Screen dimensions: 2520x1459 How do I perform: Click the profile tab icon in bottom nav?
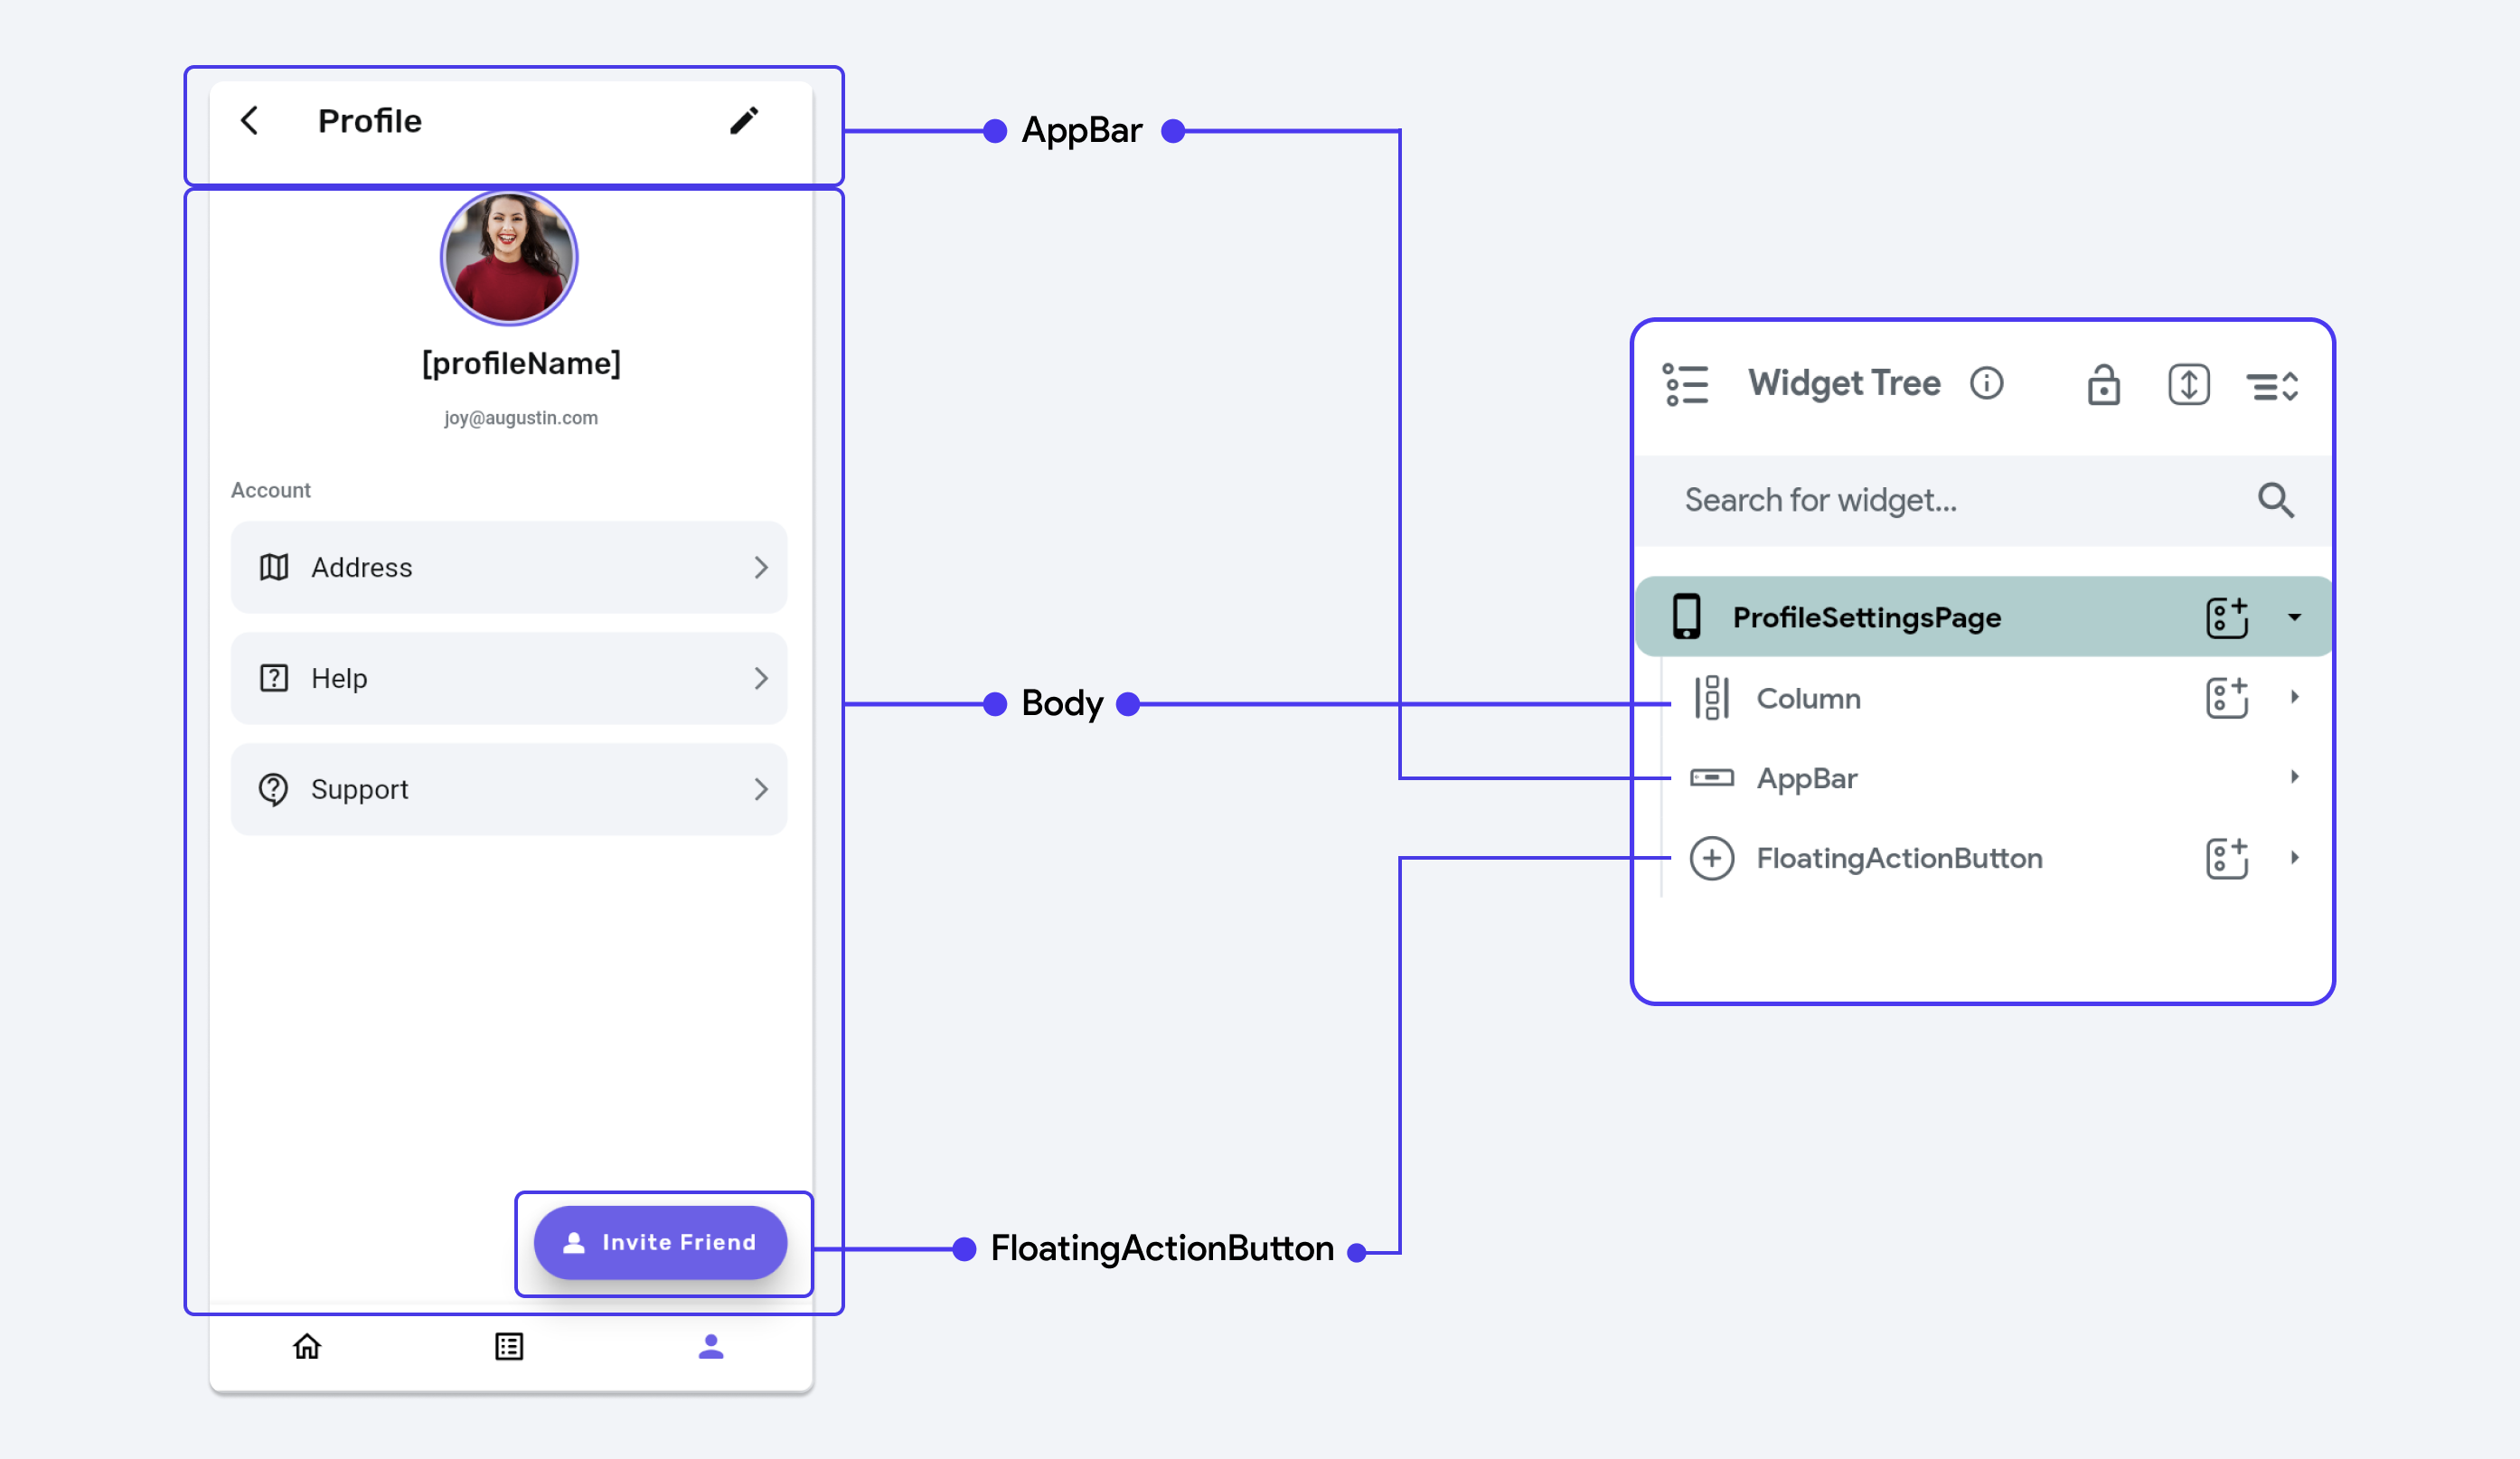coord(710,1344)
